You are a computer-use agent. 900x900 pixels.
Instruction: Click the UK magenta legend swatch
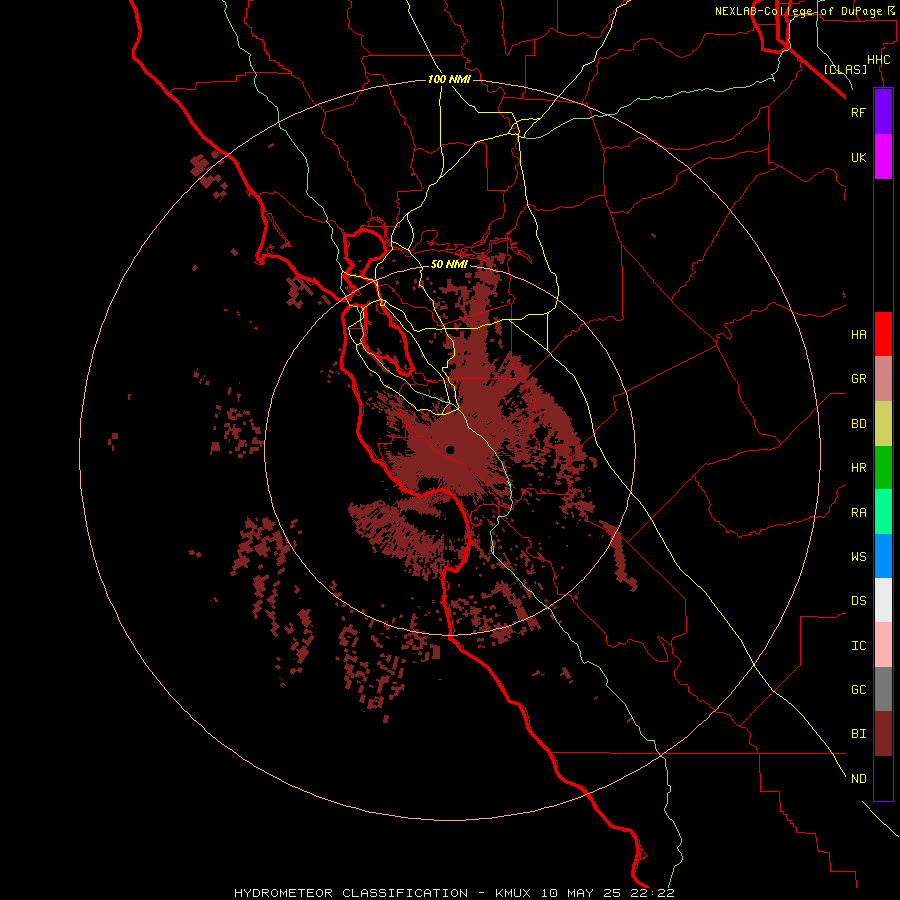click(x=883, y=157)
